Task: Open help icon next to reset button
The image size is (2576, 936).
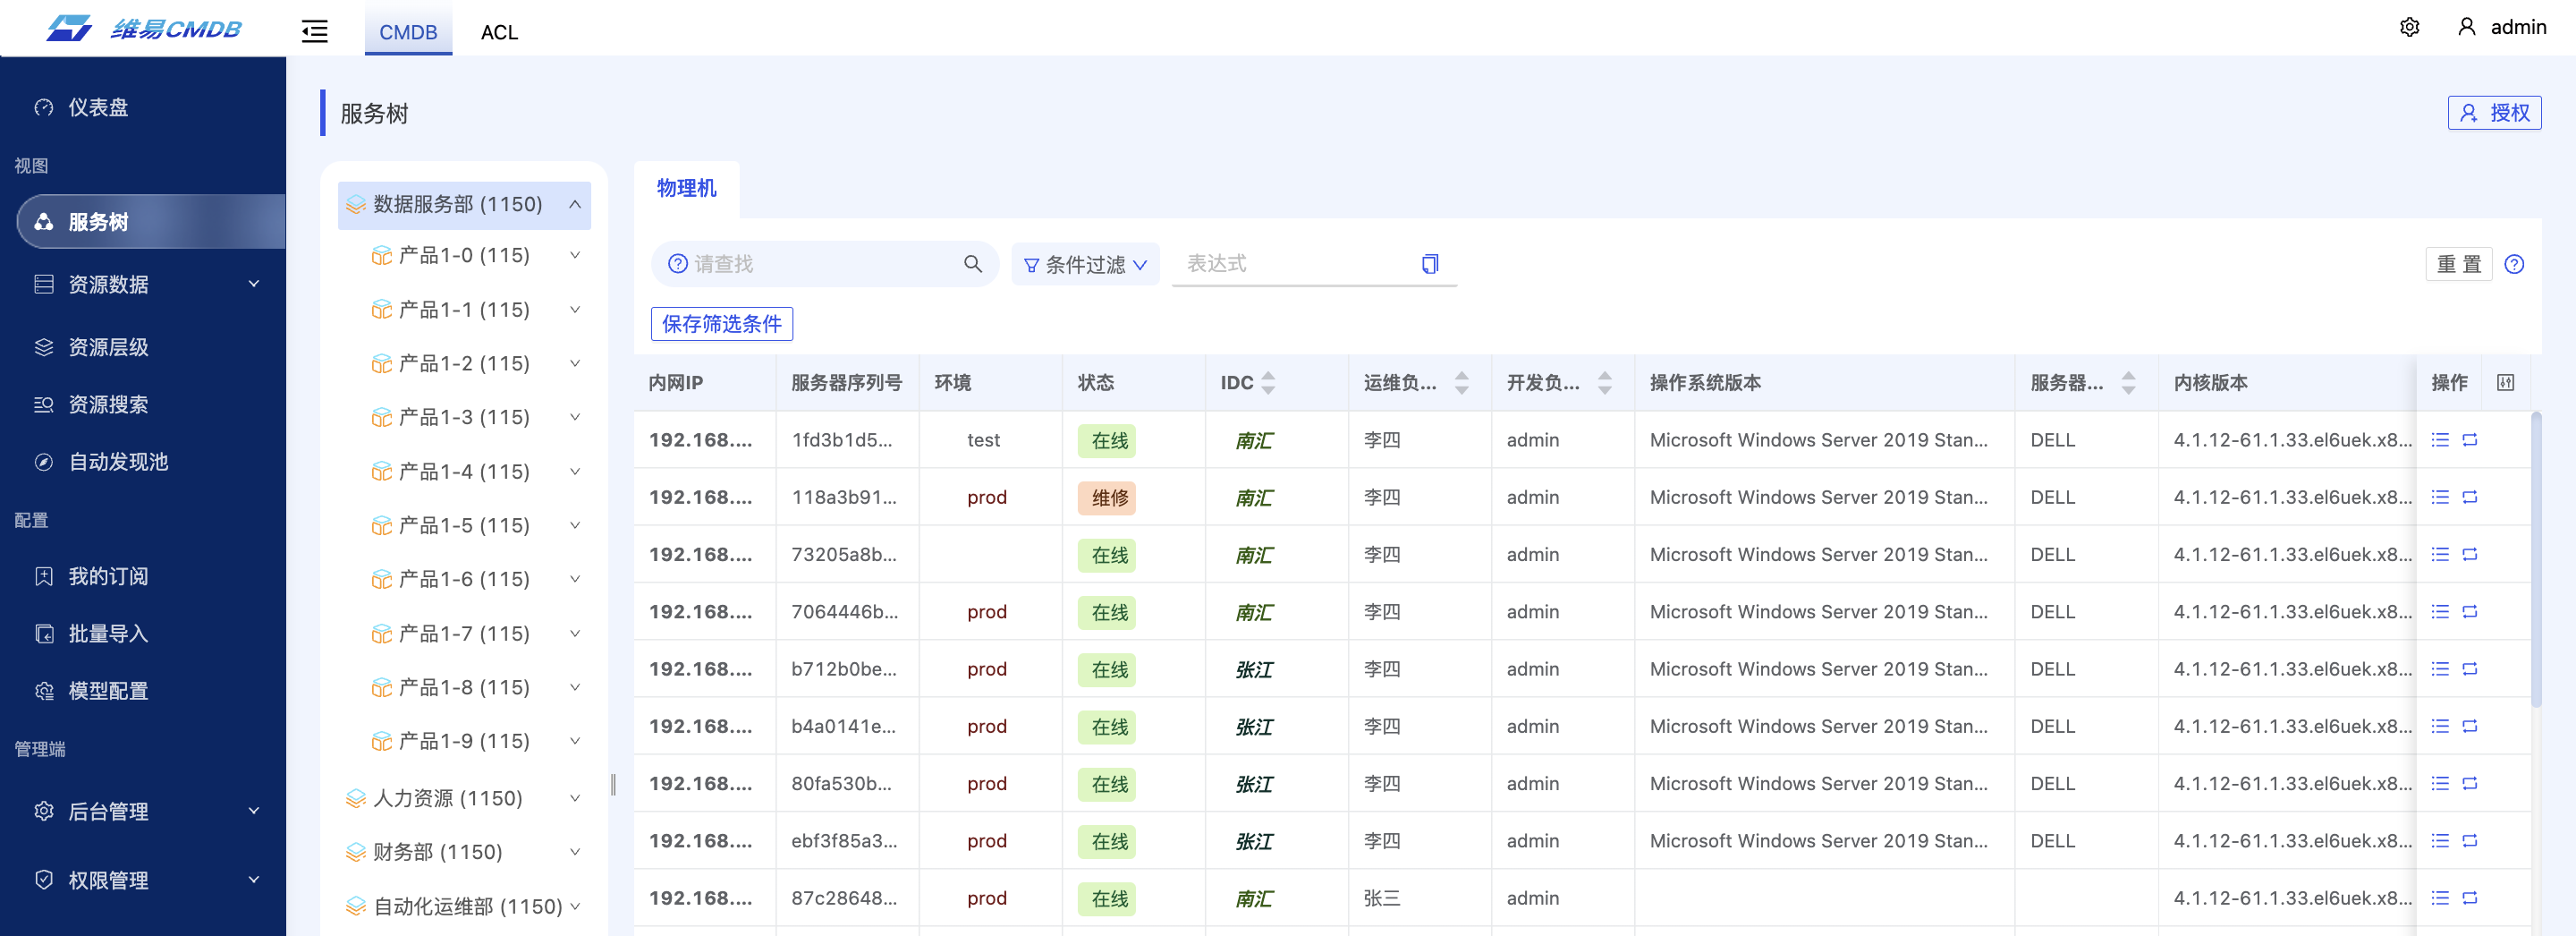Action: click(x=2513, y=264)
